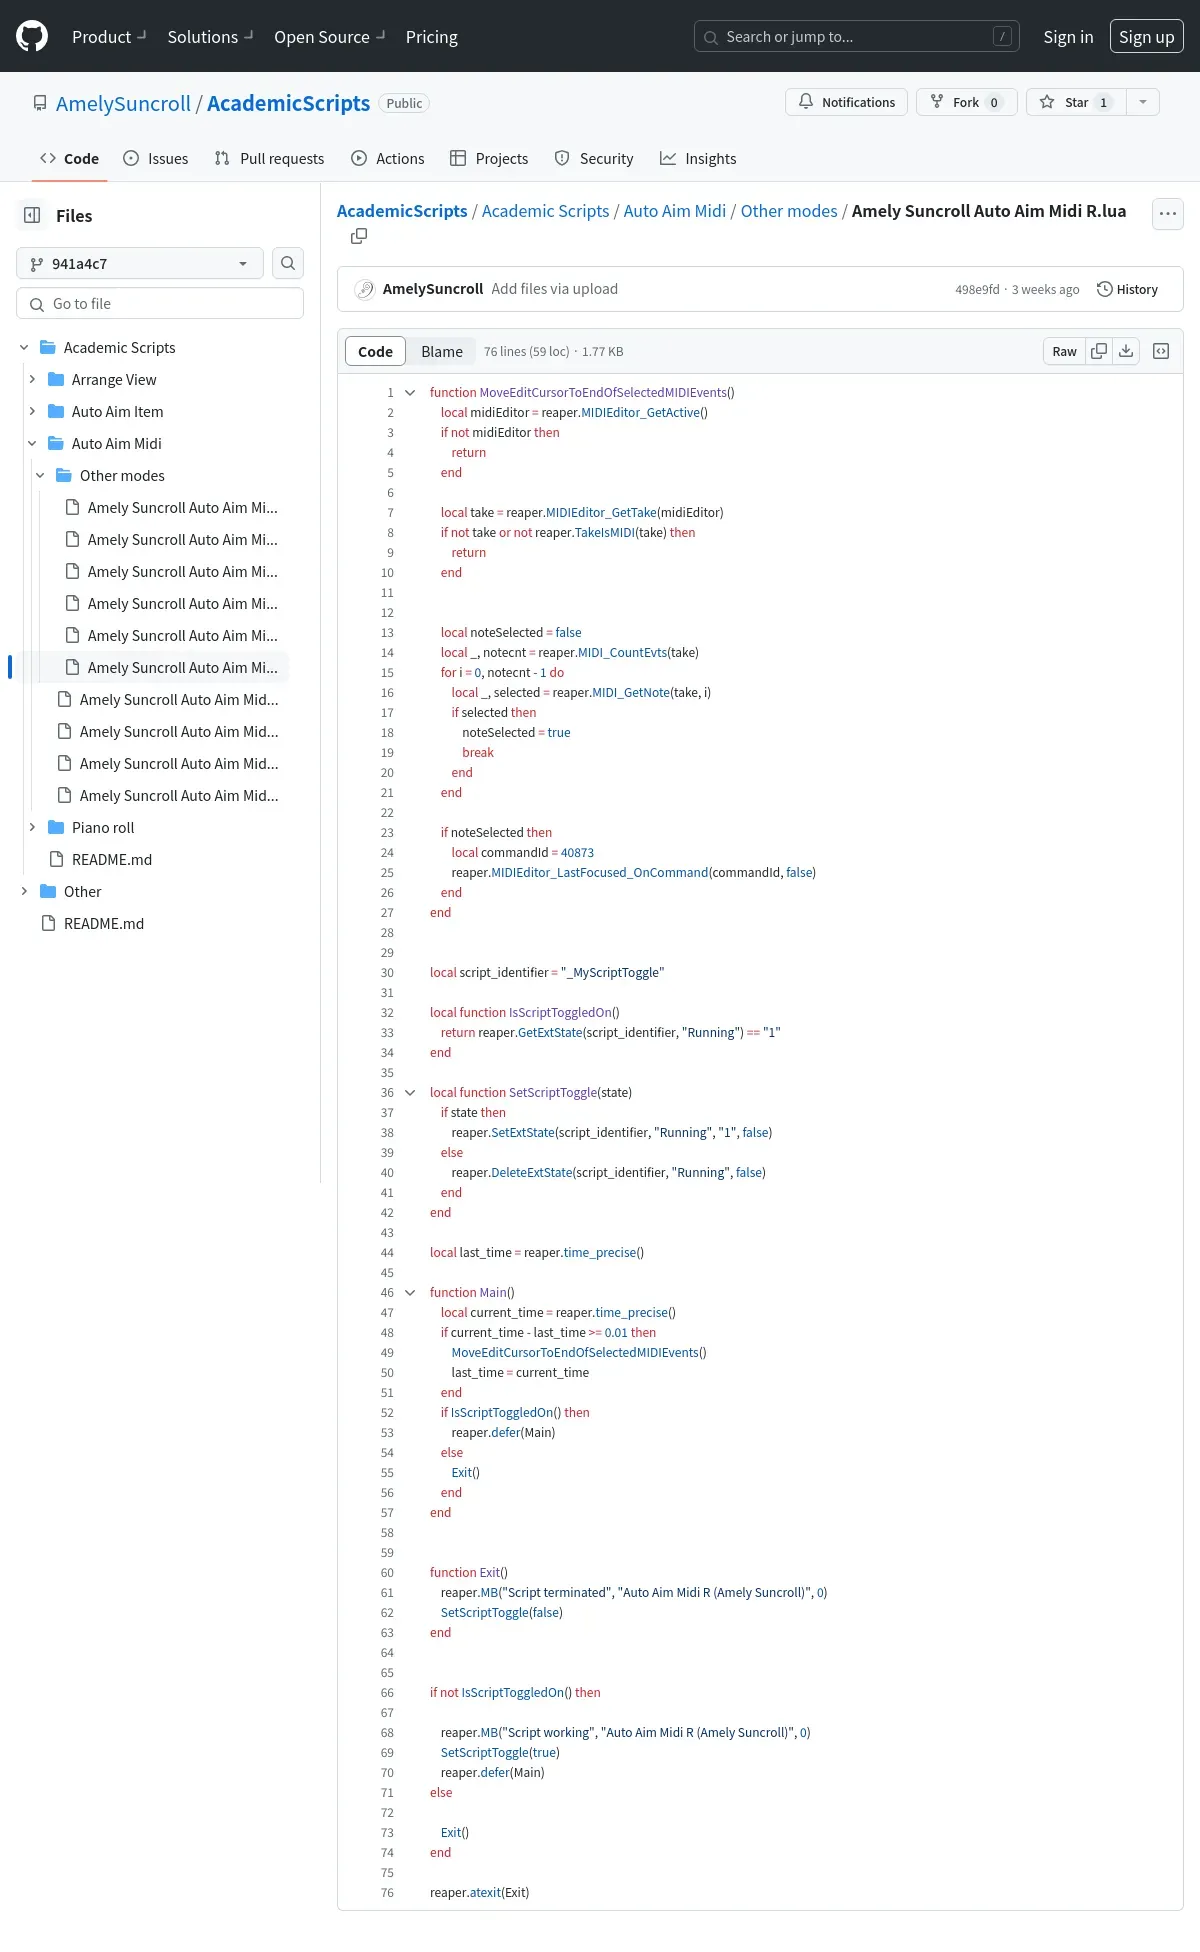Open the Raw file view

coord(1064,351)
